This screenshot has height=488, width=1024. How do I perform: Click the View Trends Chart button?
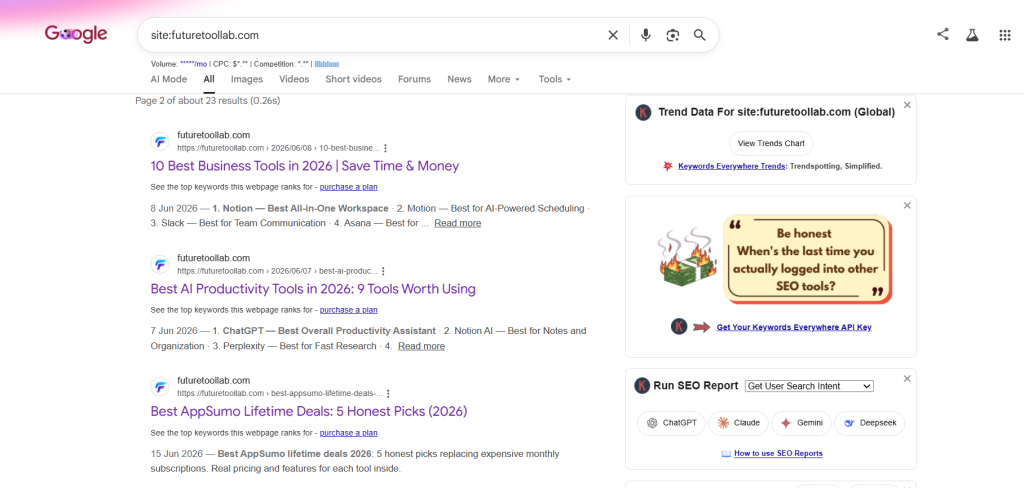coord(771,143)
